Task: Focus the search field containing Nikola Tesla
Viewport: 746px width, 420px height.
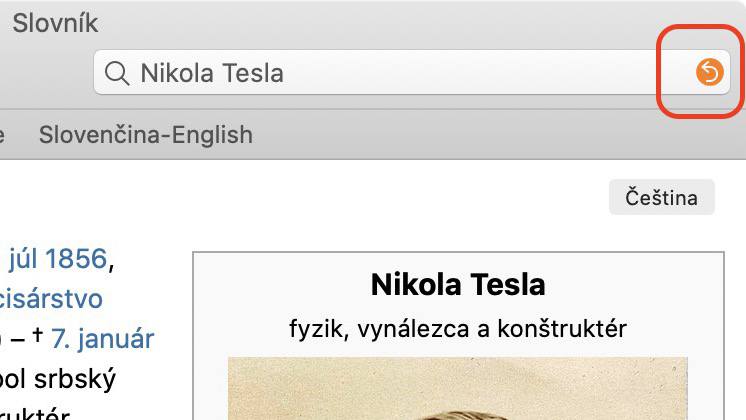Action: [x=412, y=72]
